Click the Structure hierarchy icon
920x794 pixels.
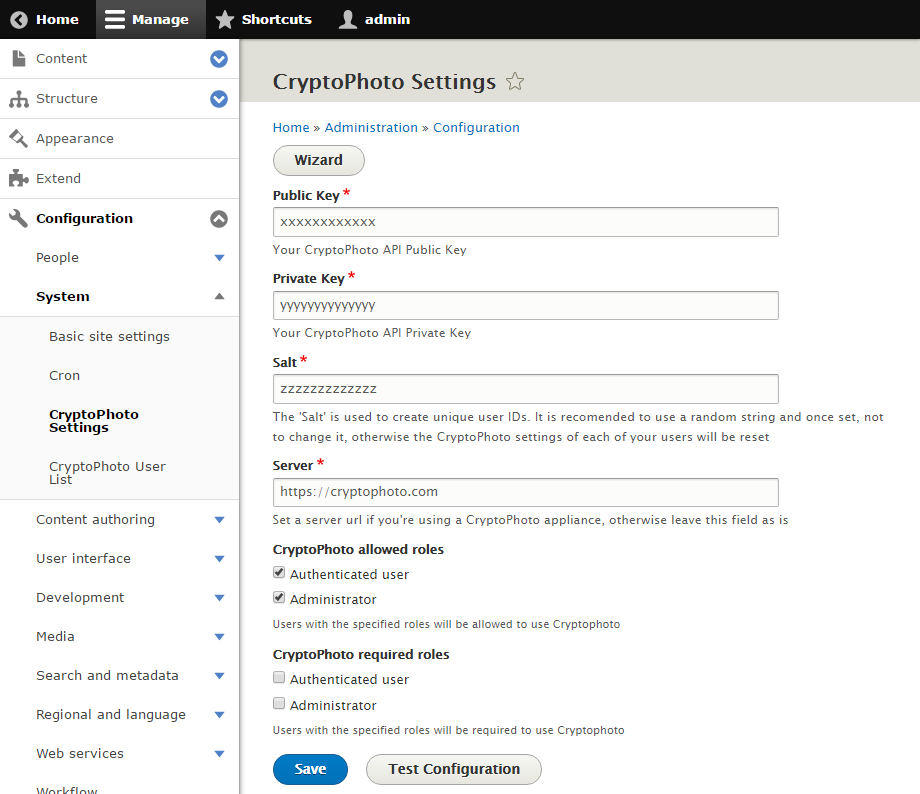click(x=19, y=99)
